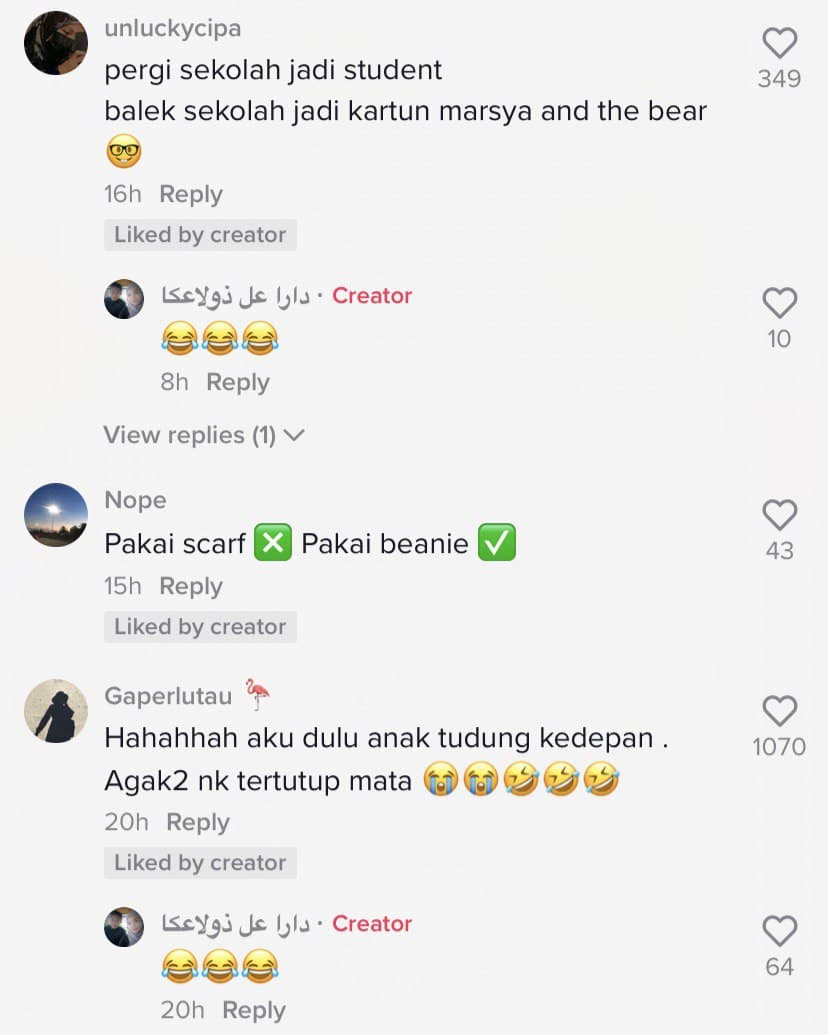Open unluckycipa's profile picture

(x=56, y=43)
